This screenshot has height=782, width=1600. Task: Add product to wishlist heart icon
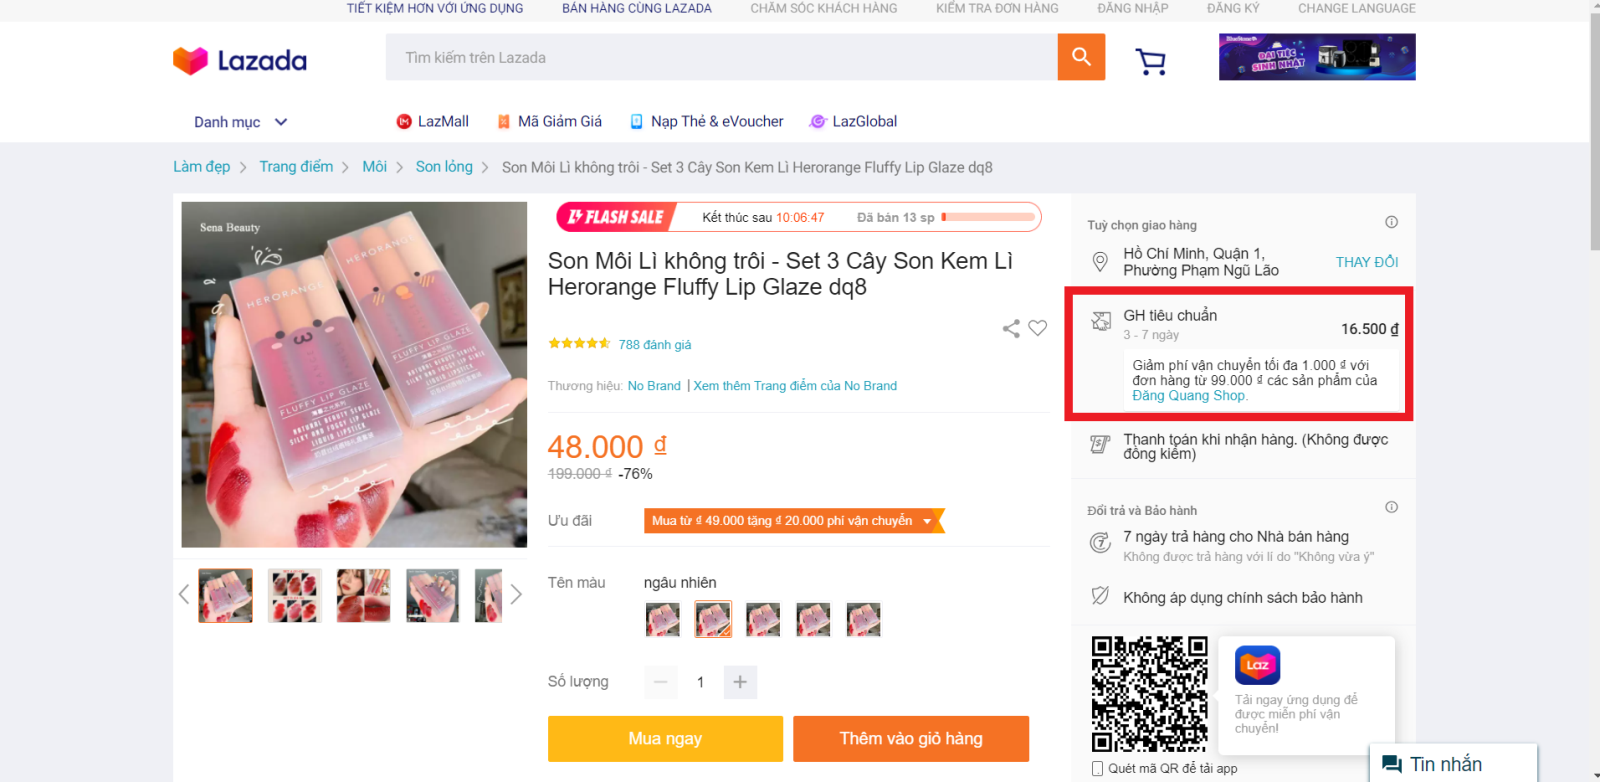(1038, 328)
